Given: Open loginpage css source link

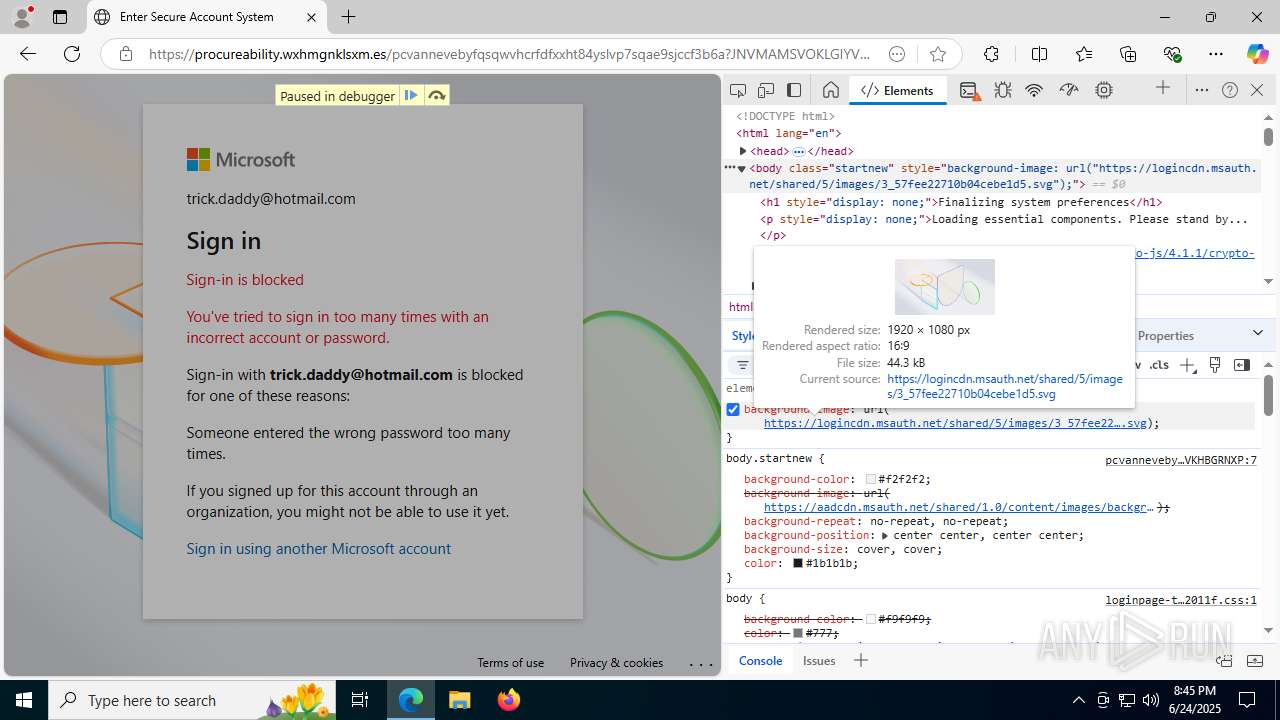Looking at the screenshot, I should click(1180, 600).
